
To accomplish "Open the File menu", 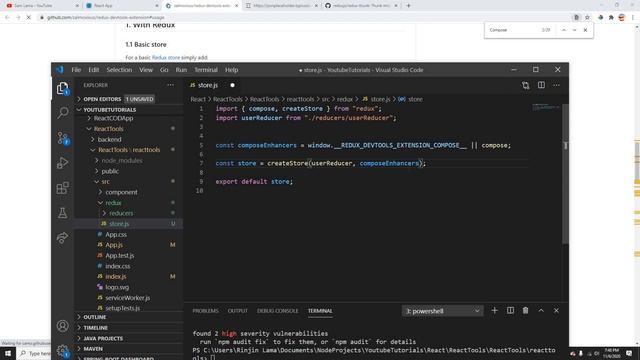I will coord(76,70).
